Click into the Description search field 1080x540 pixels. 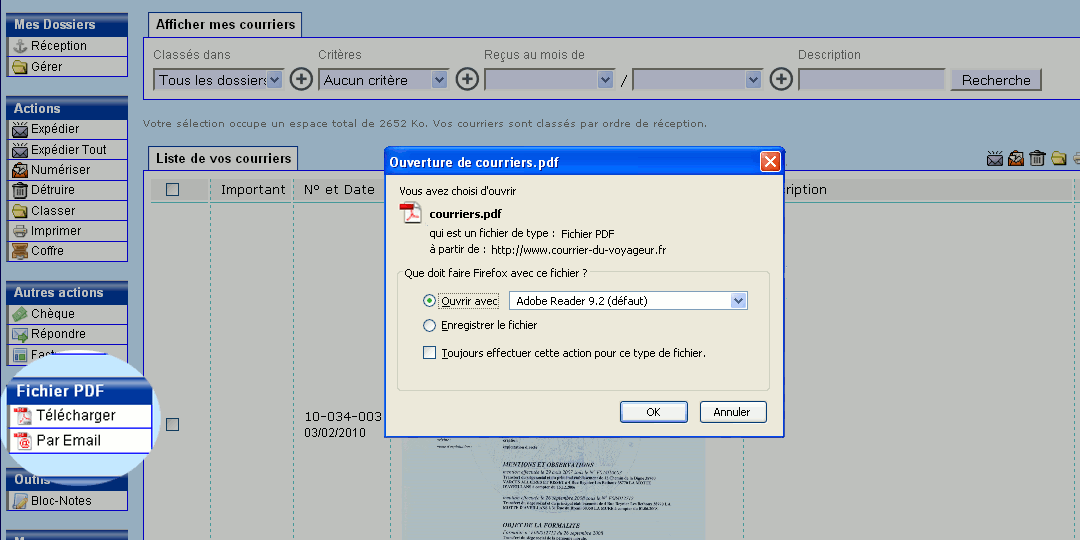pyautogui.click(x=871, y=80)
